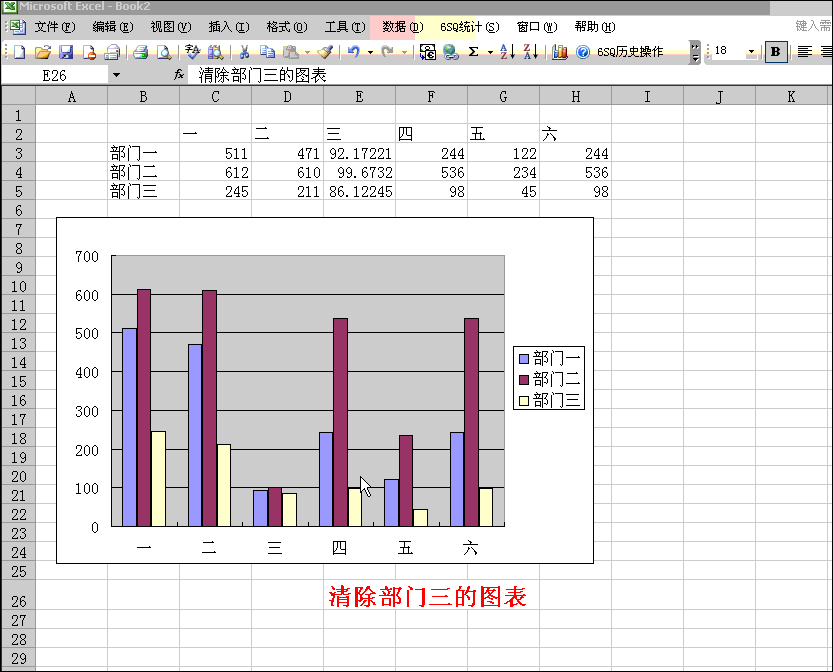Image resolution: width=833 pixels, height=672 pixels.
Task: Click the 部门二 maroon legend swatch
Action: click(x=524, y=379)
